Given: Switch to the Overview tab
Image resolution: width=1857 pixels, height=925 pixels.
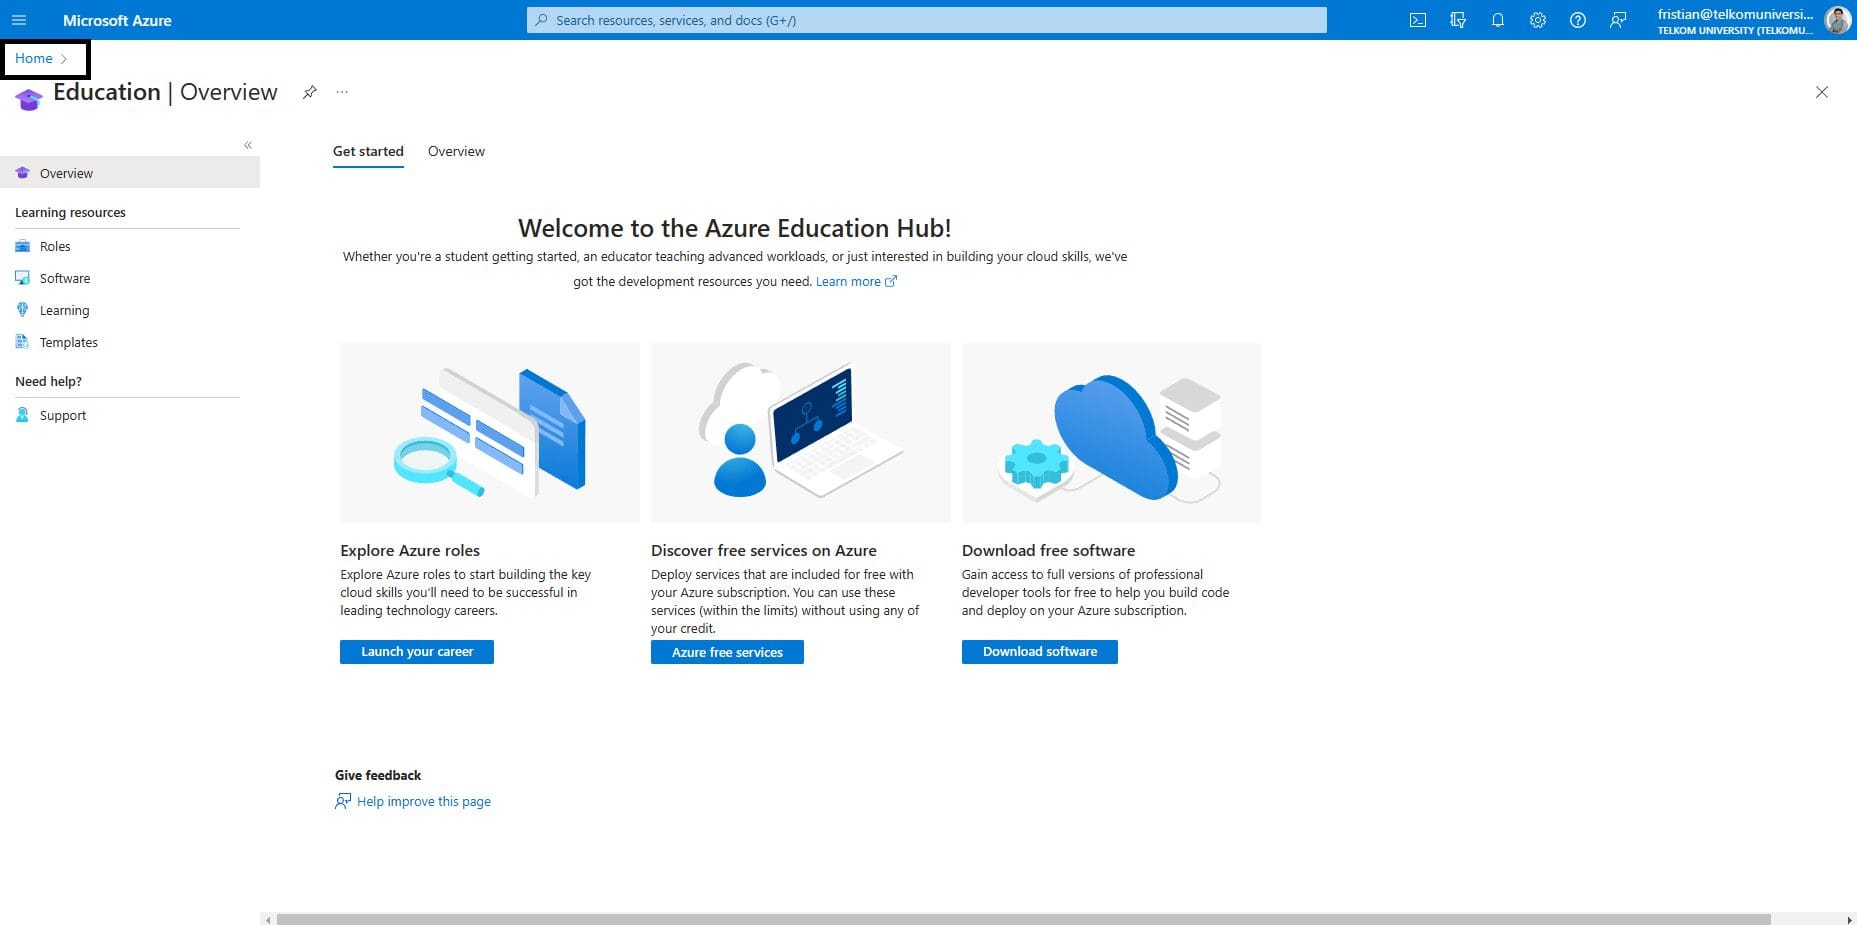Looking at the screenshot, I should coord(456,151).
